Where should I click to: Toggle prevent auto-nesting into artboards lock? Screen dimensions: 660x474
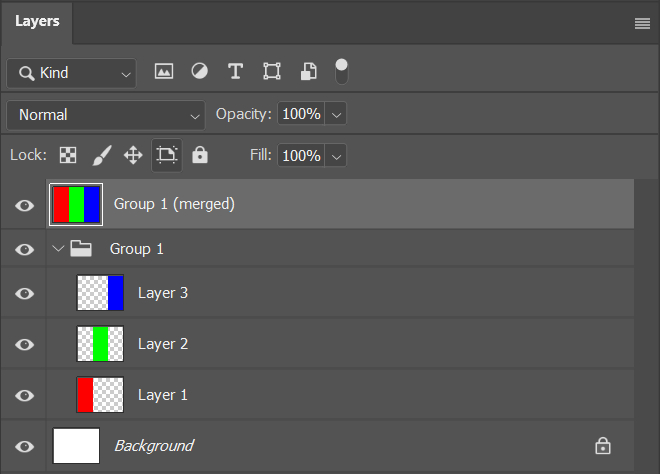[167, 155]
